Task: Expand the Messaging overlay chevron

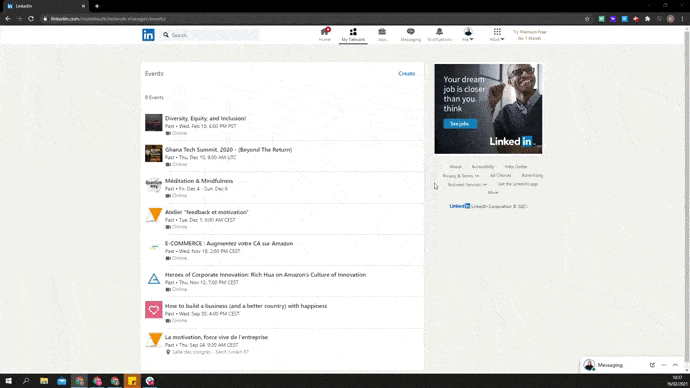Action: tap(675, 365)
